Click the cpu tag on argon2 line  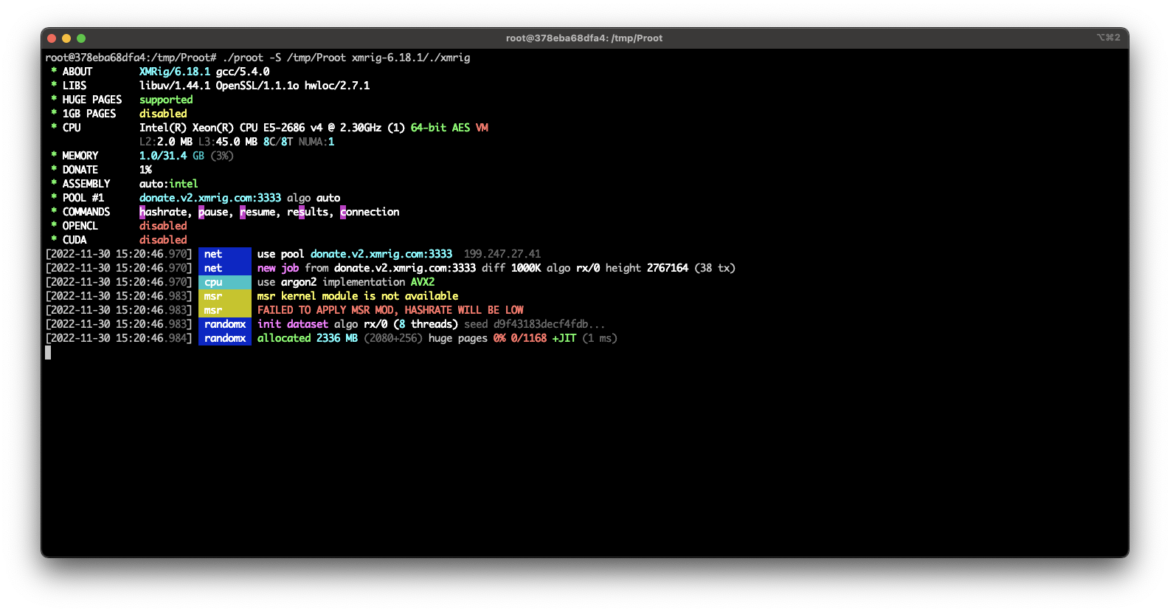click(x=225, y=282)
